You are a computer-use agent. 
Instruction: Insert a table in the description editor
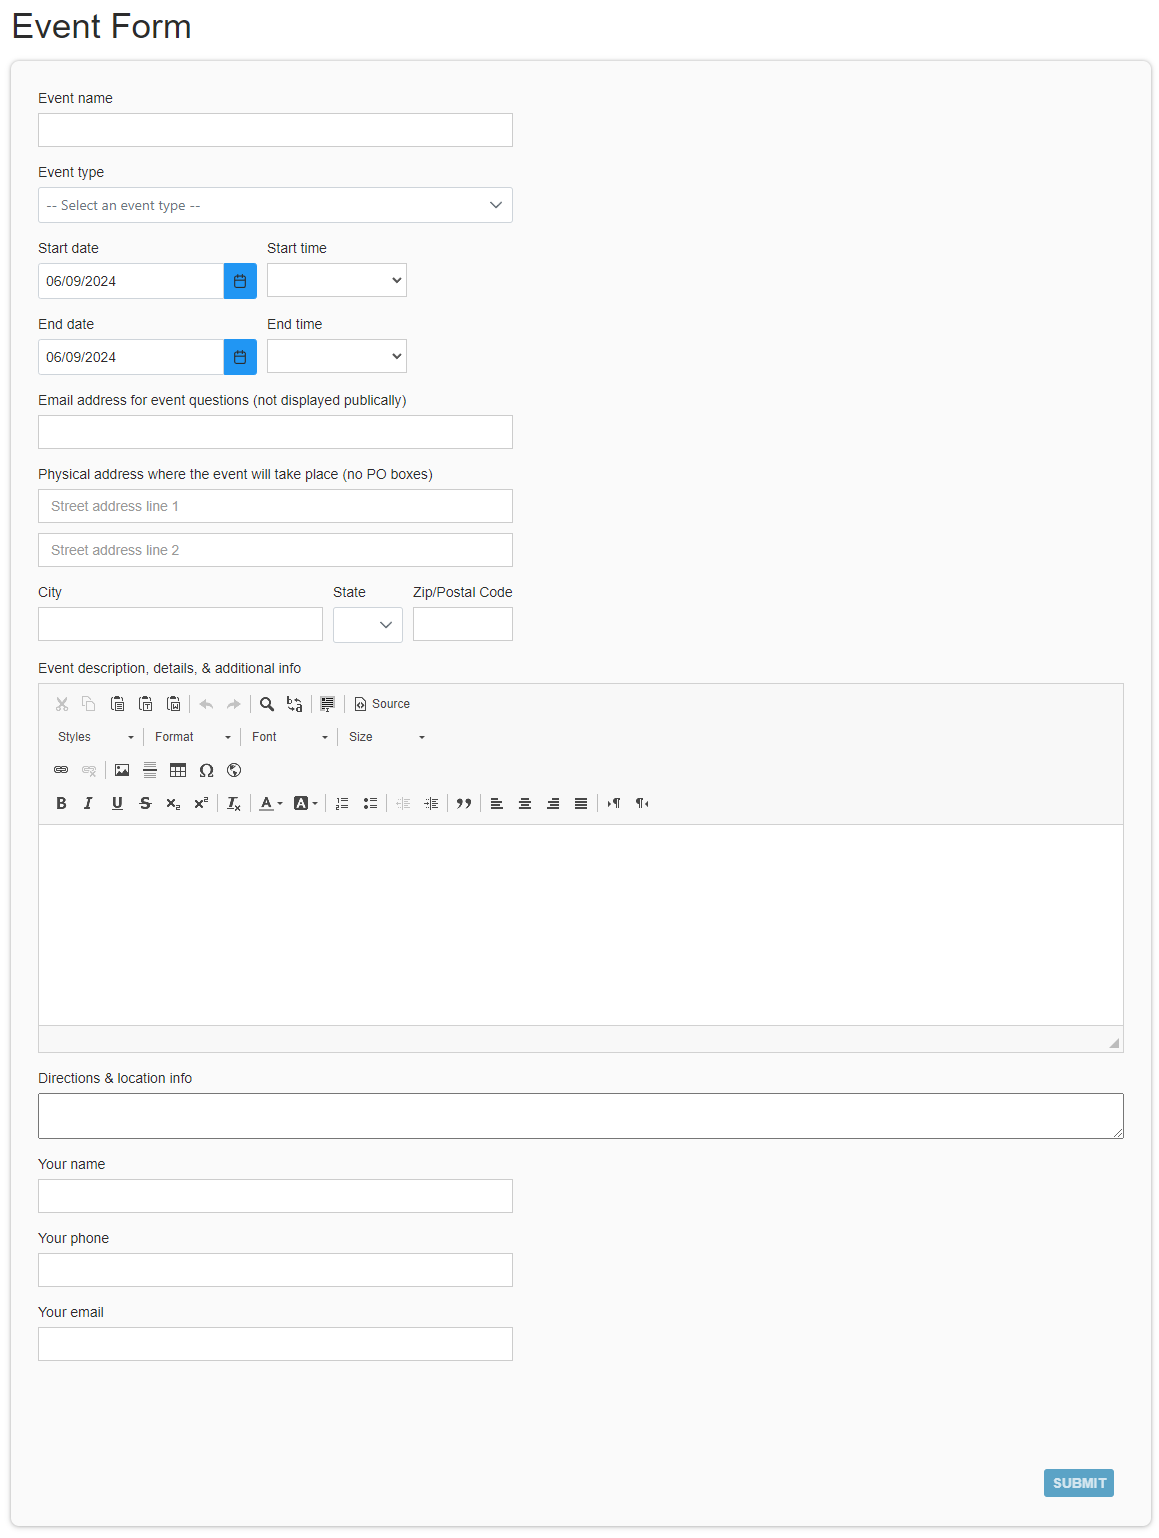(178, 770)
